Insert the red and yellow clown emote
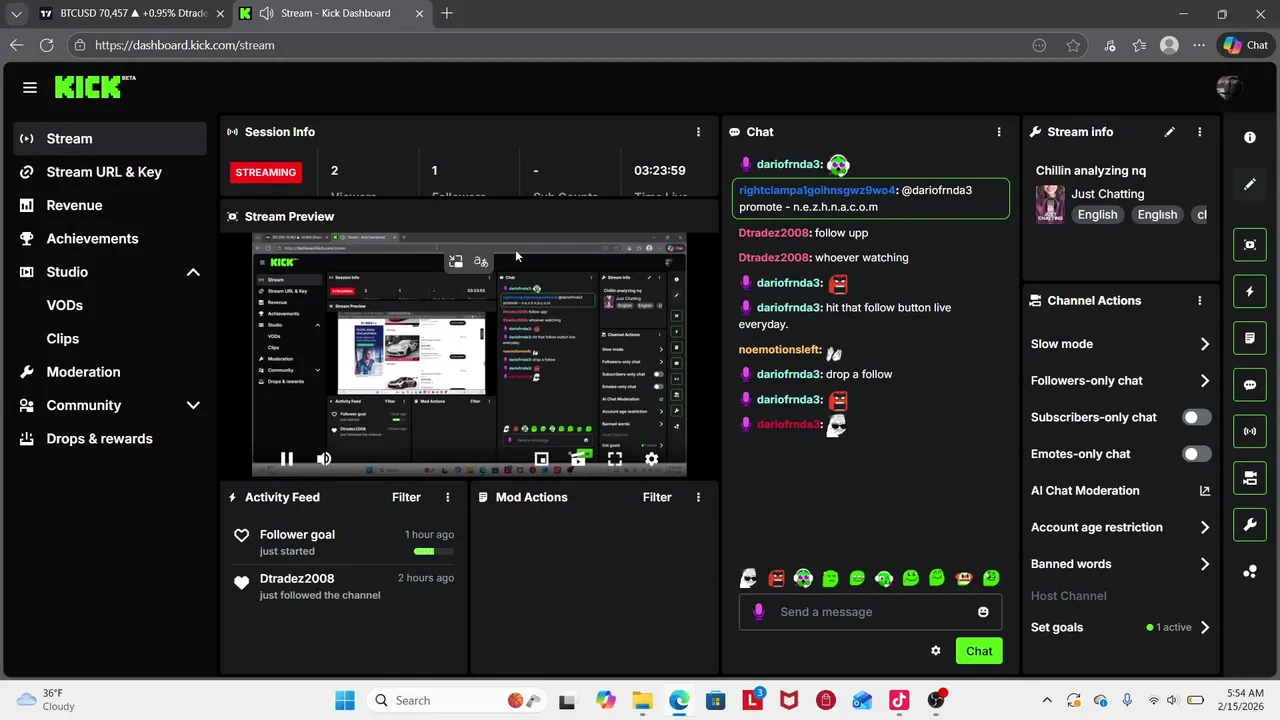The height and width of the screenshot is (720, 1280). 964,578
